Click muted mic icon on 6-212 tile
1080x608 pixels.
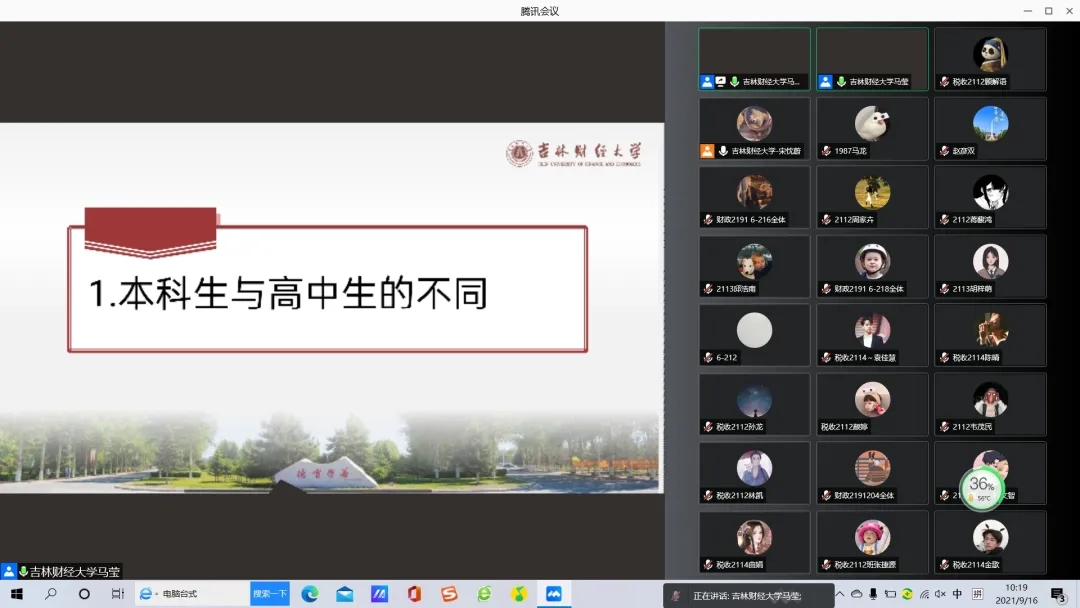(708, 358)
